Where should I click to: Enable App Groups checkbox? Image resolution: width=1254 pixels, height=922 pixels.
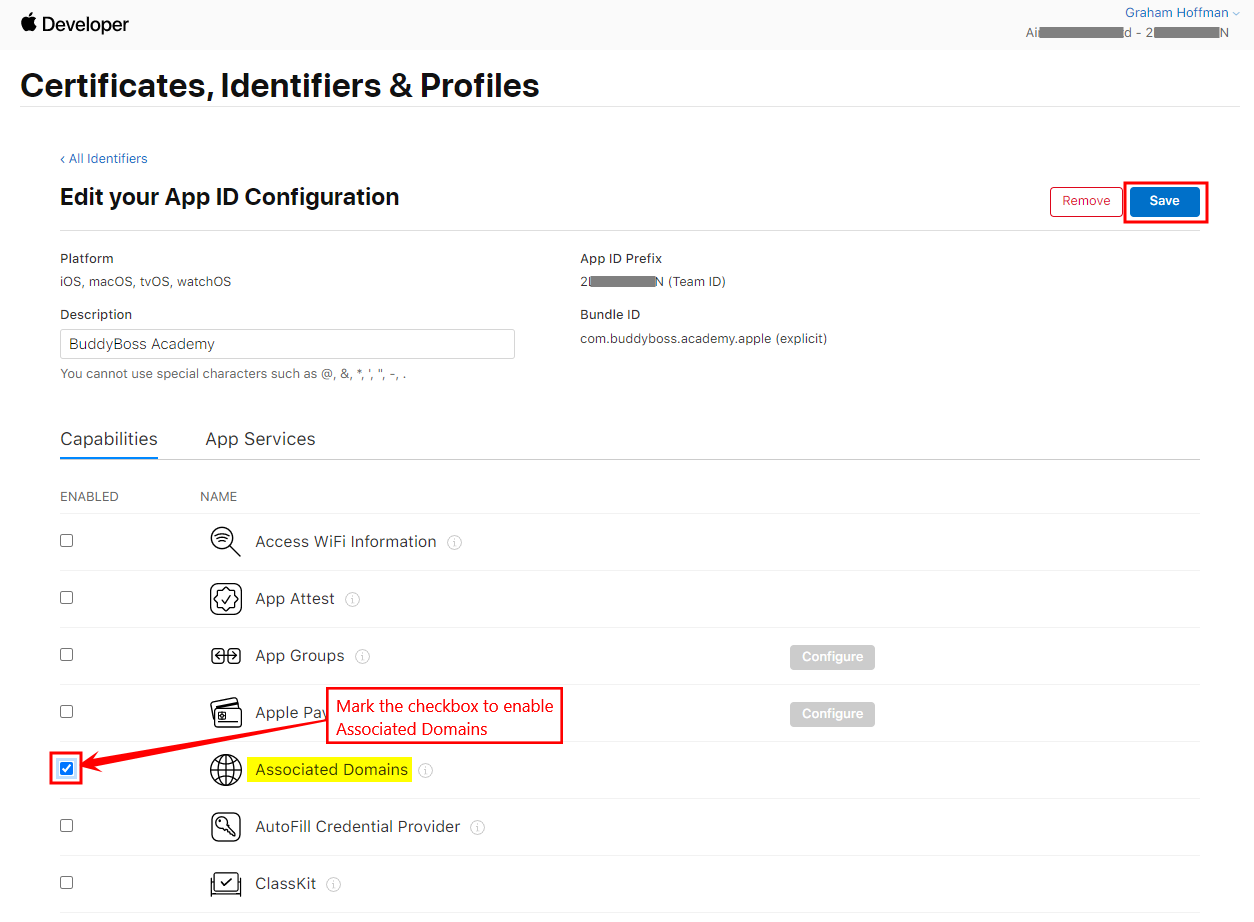click(66, 654)
